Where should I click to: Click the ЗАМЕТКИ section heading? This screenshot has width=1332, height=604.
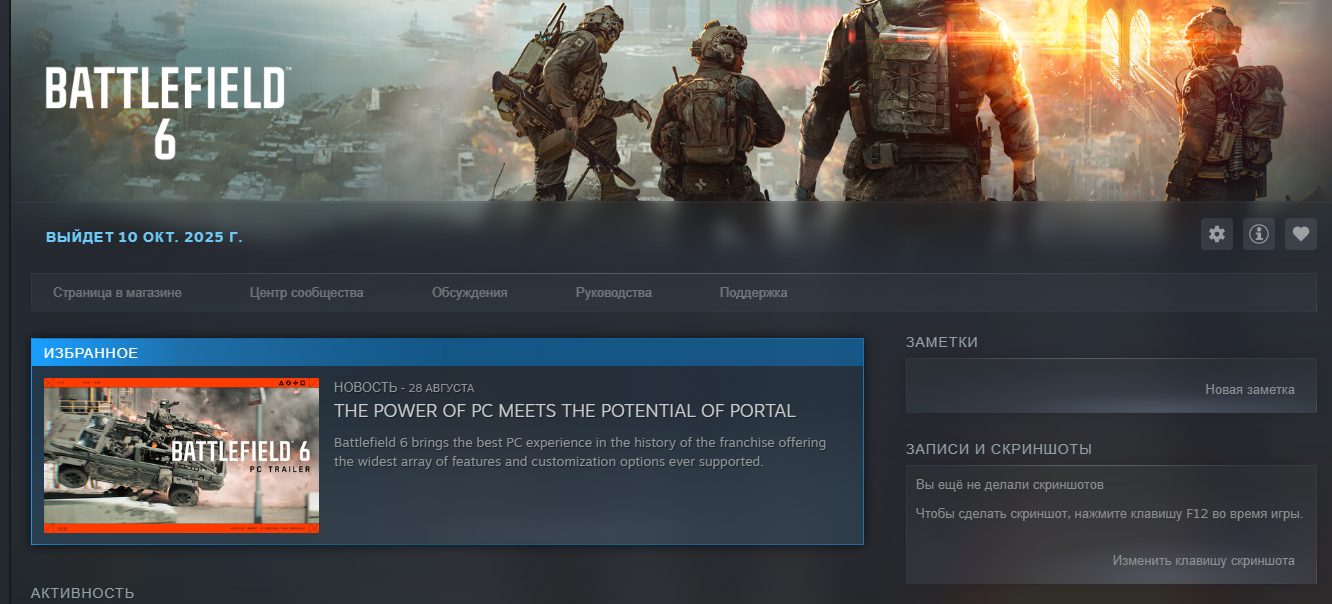coord(942,342)
